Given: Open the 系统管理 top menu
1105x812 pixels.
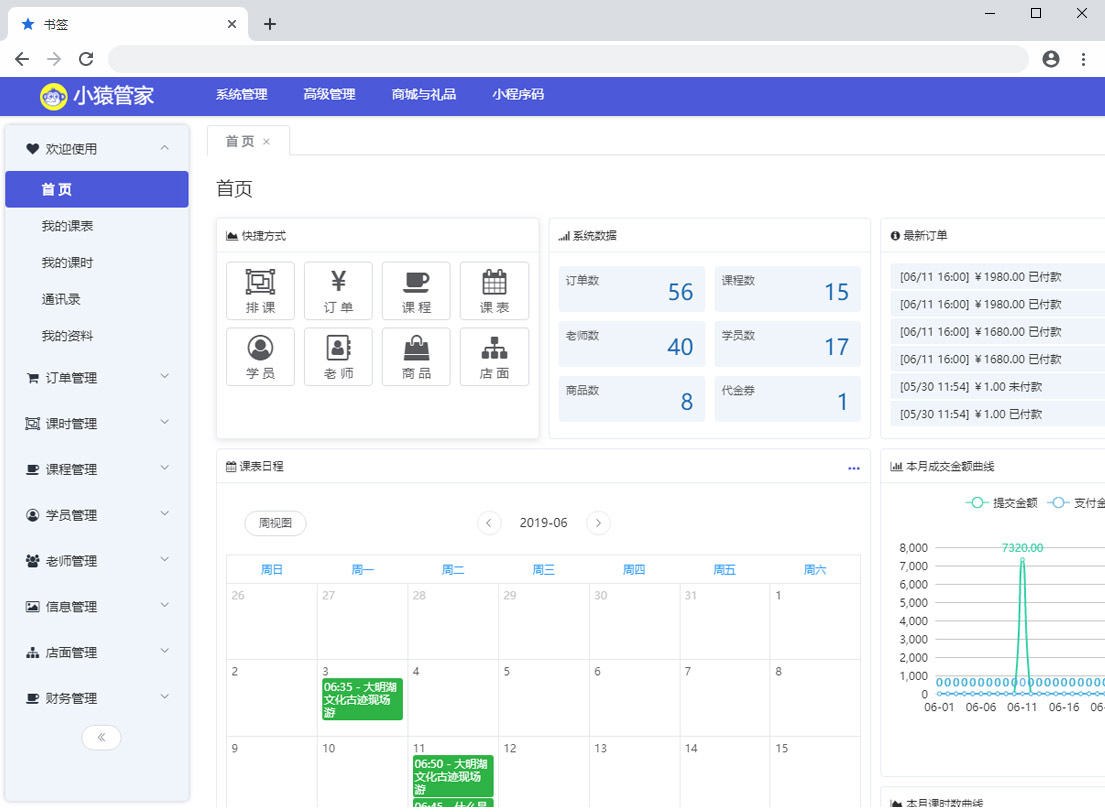Looking at the screenshot, I should point(242,94).
